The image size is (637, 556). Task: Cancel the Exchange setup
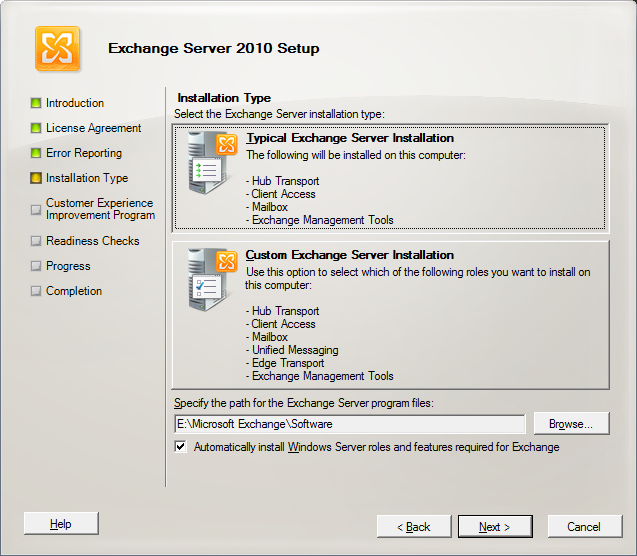[x=584, y=527]
